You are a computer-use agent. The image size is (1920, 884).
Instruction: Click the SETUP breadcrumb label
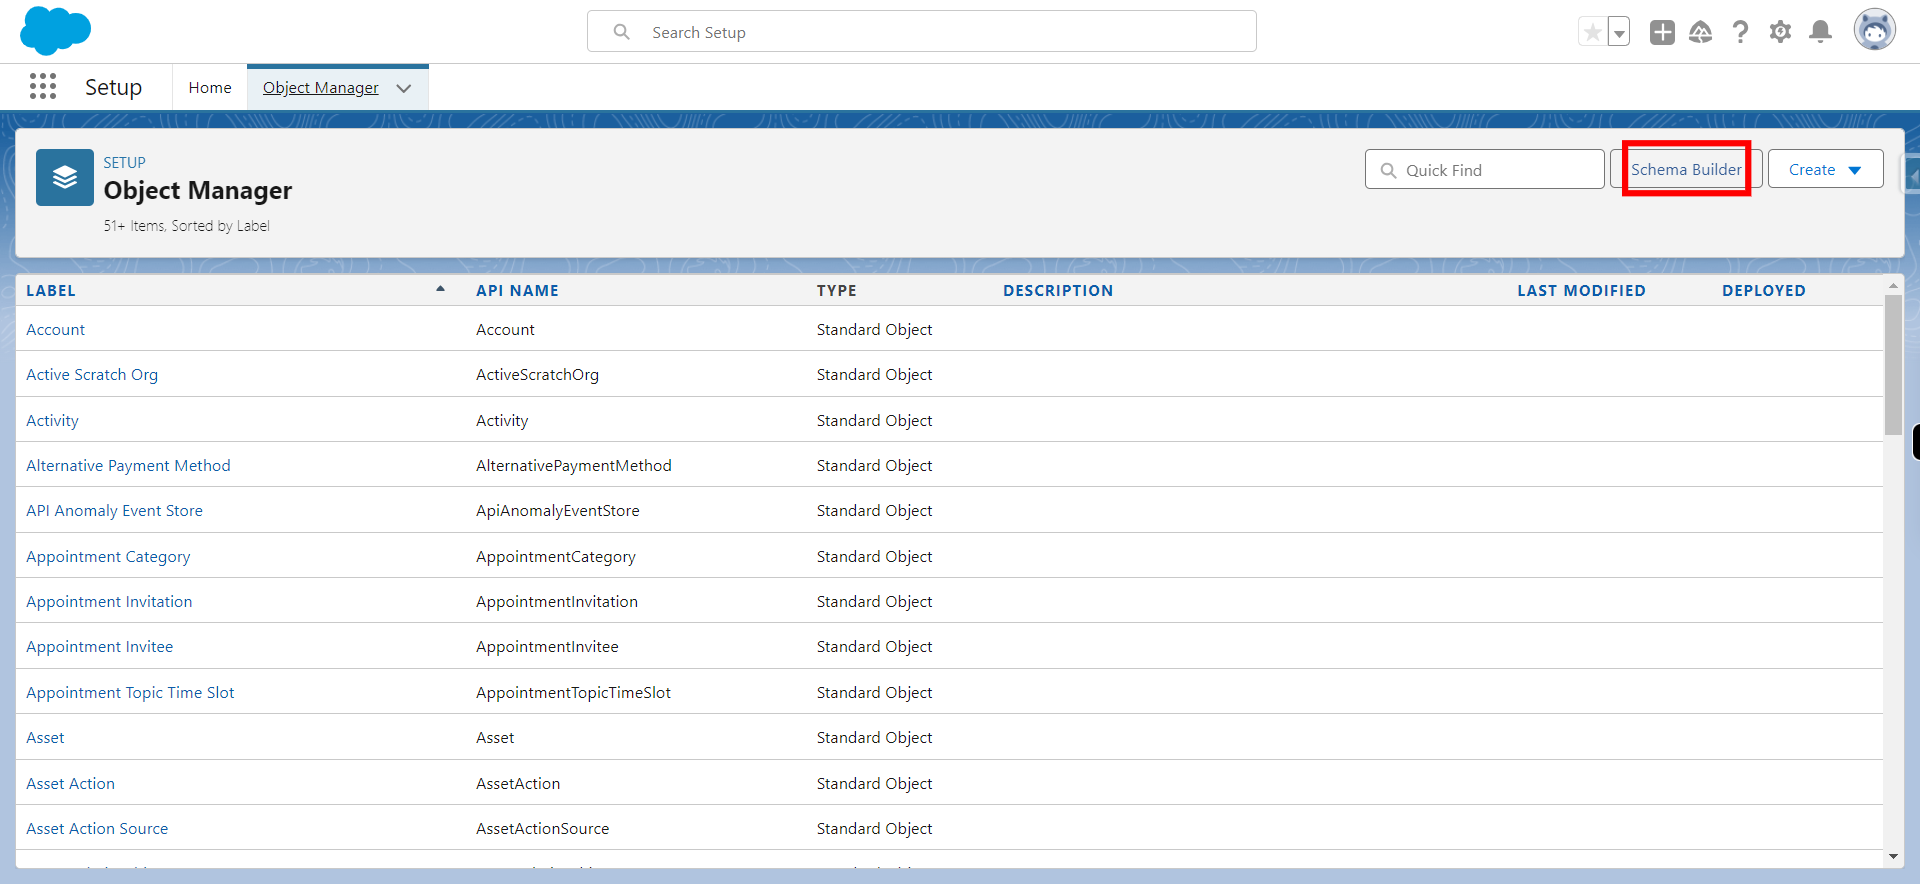click(x=124, y=163)
